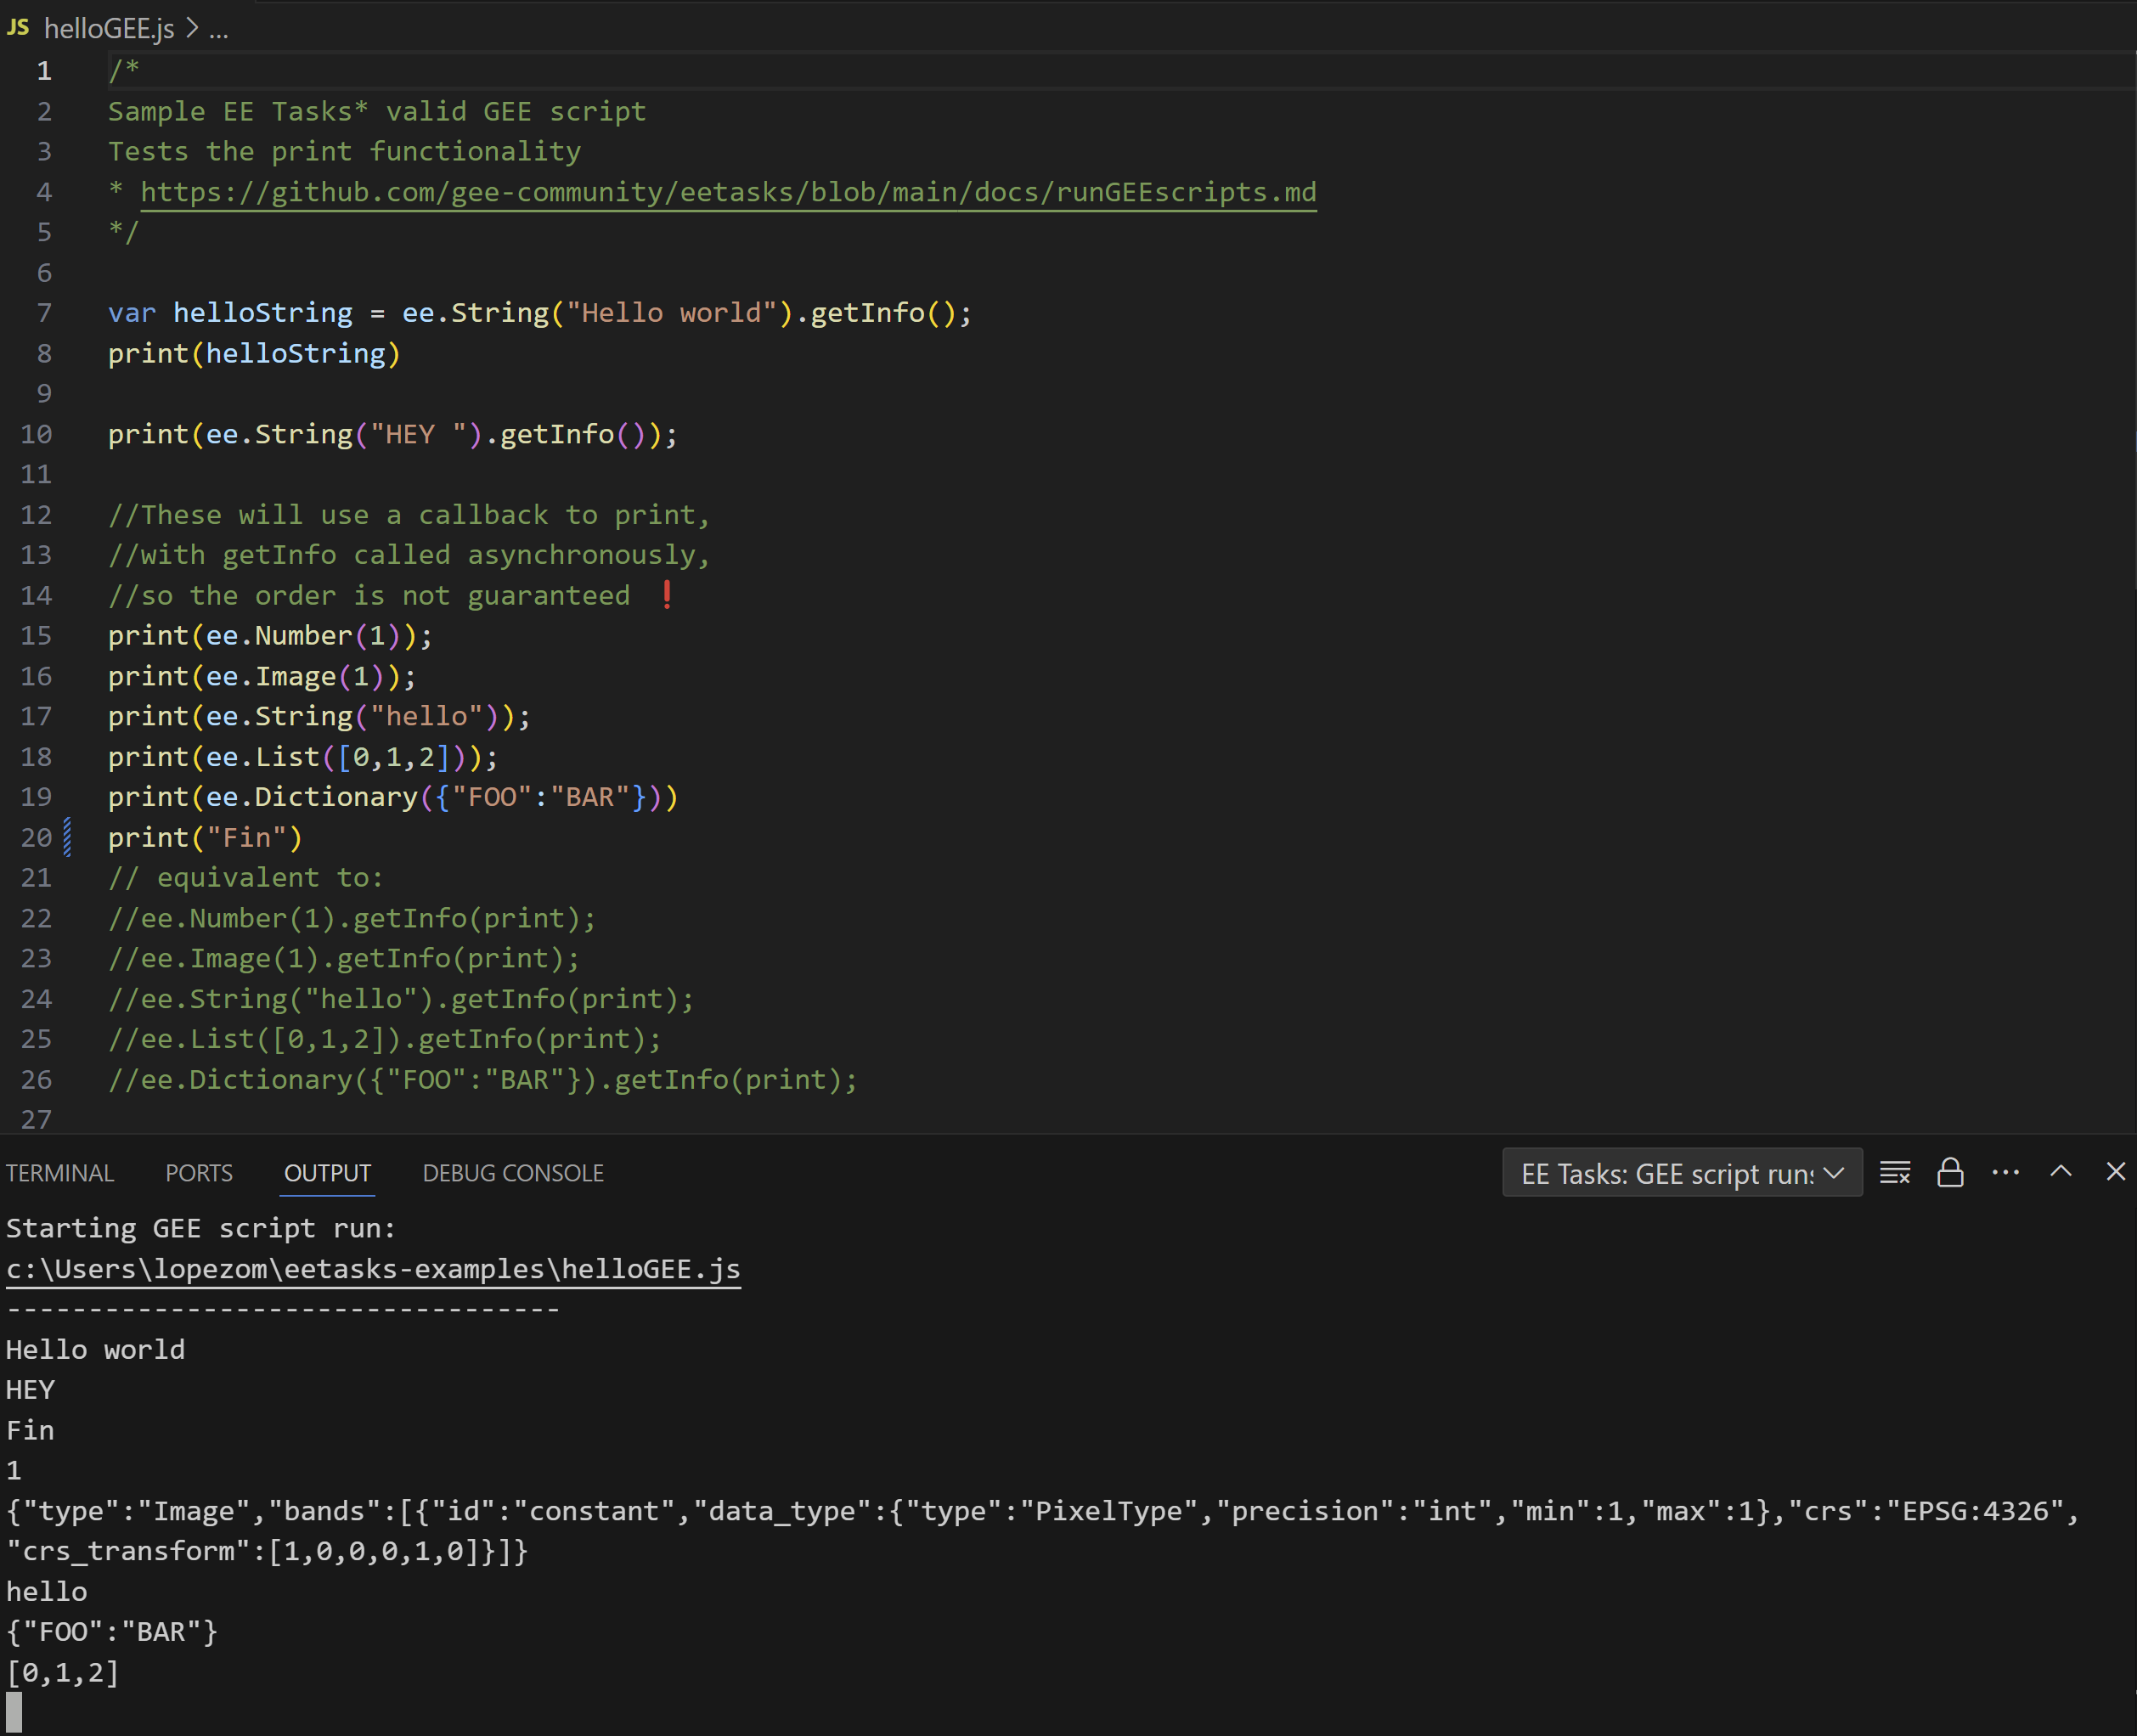The width and height of the screenshot is (2137, 1736).
Task: Select the OUTPUT tab
Action: coord(327,1173)
